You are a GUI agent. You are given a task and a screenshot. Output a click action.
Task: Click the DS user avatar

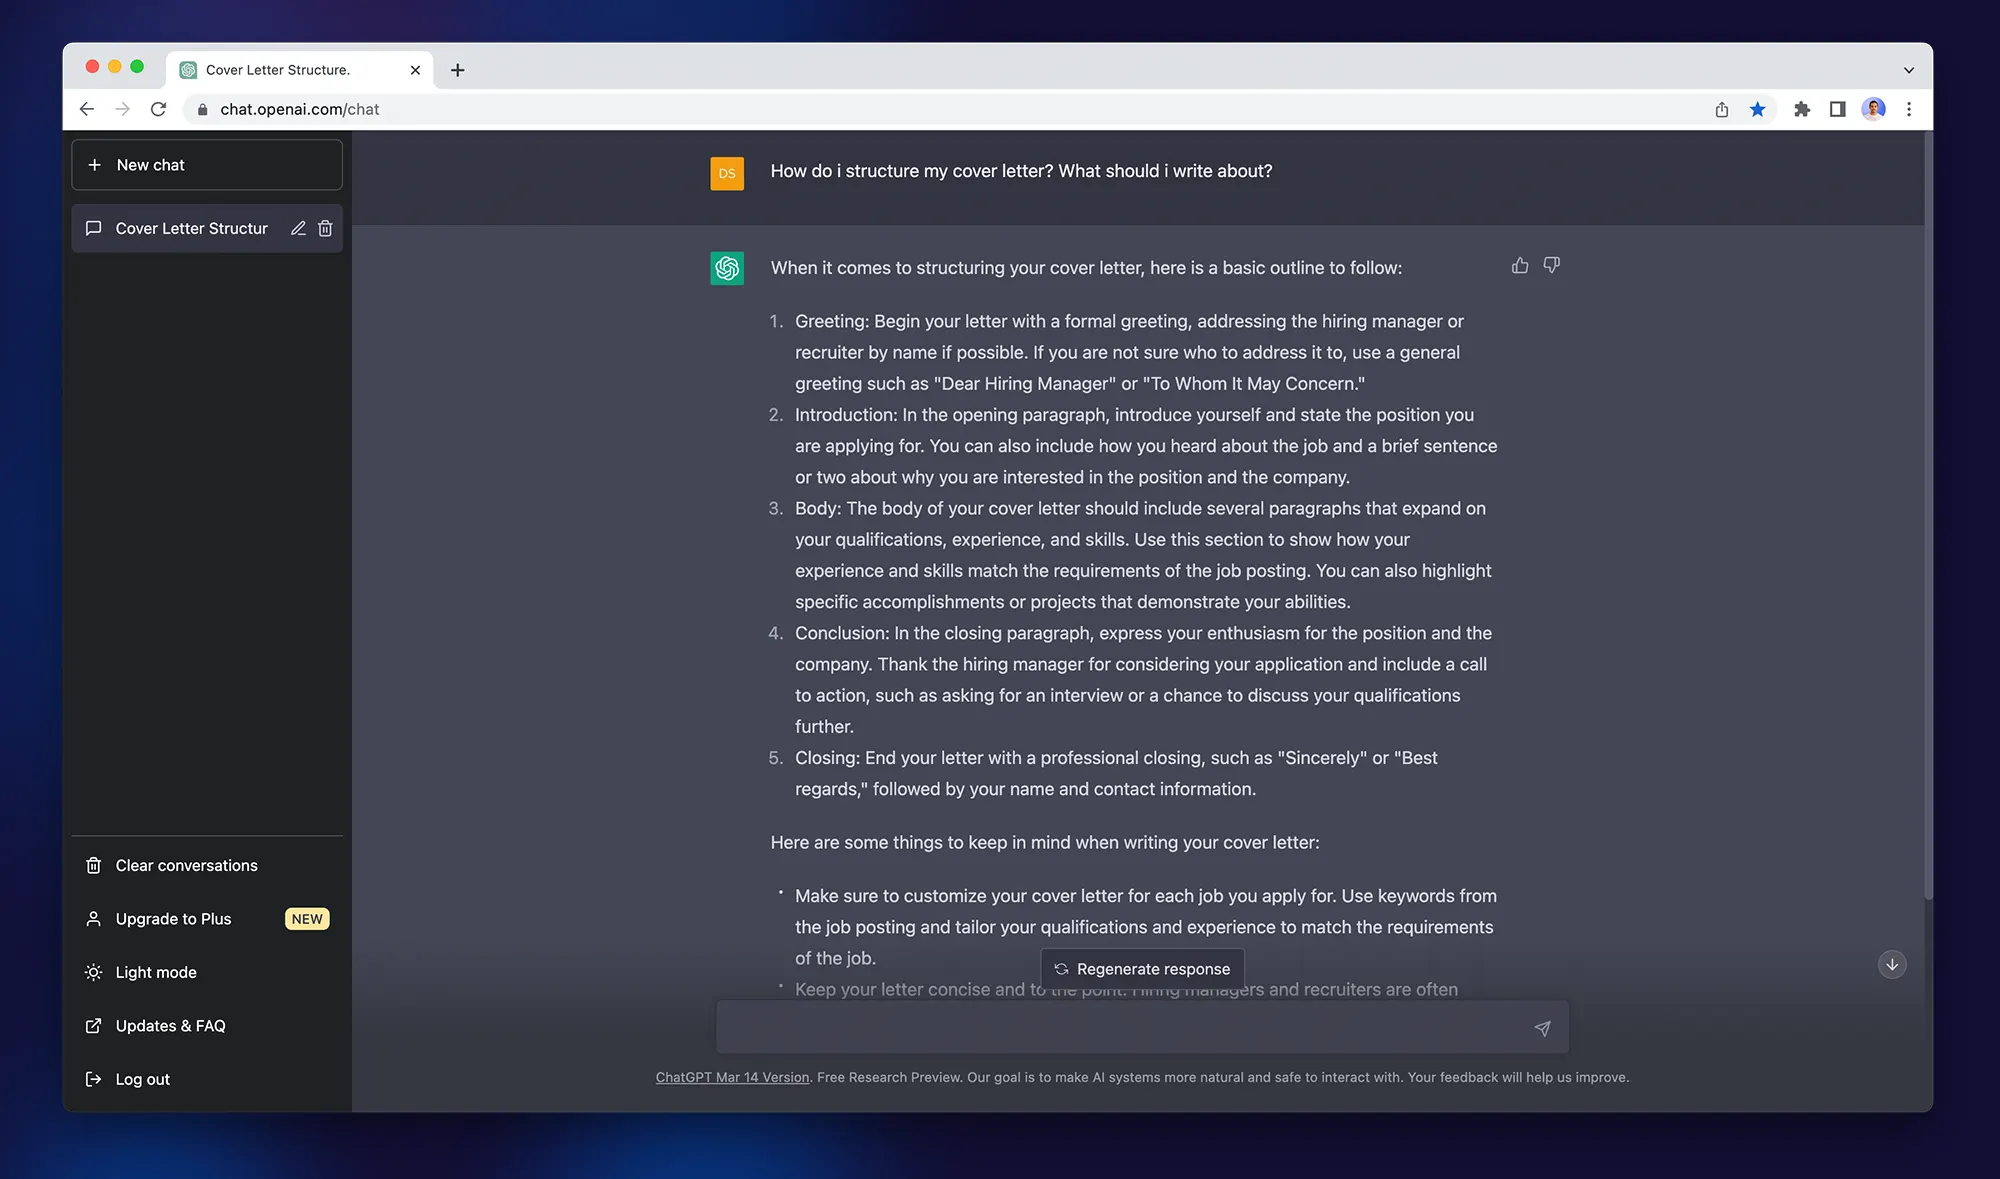pos(727,173)
